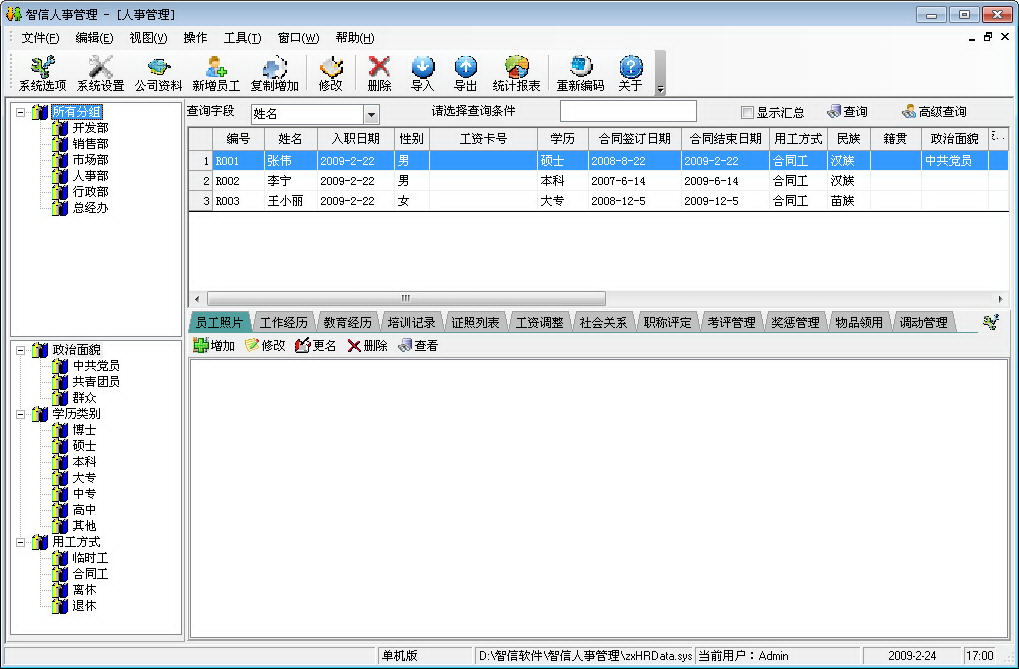This screenshot has height=669, width=1019.
Task: Click the 导入 import icon
Action: tap(422, 73)
